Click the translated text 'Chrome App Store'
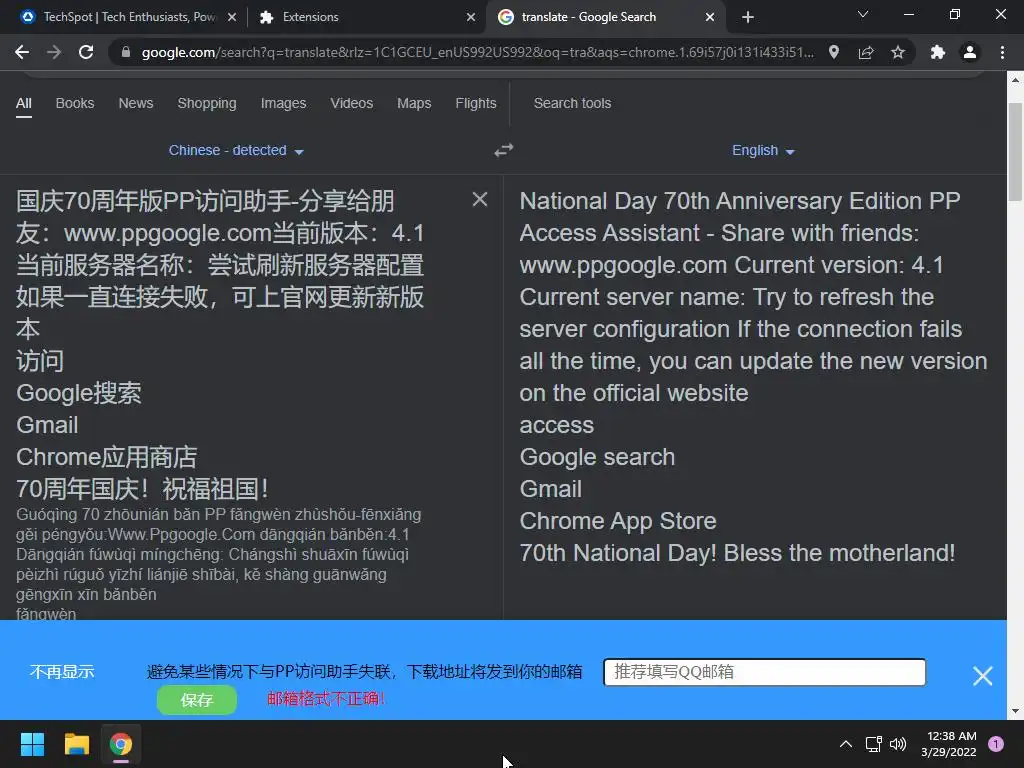This screenshot has width=1024, height=768. coord(618,521)
